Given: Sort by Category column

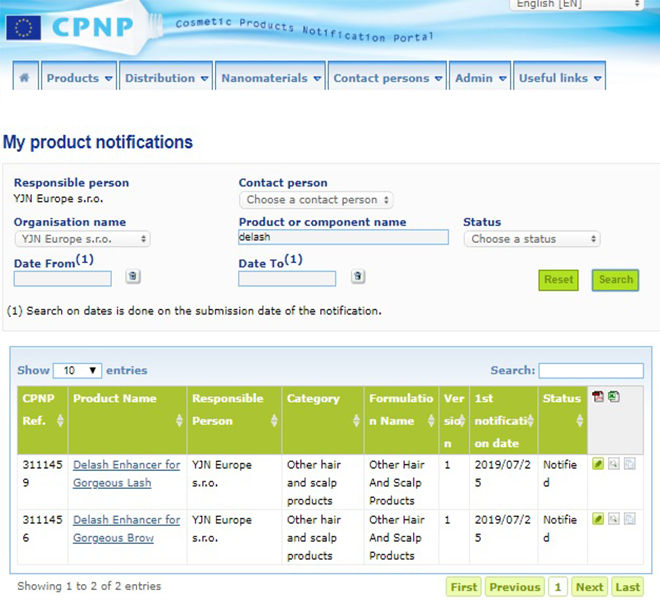Looking at the screenshot, I should (x=323, y=420).
